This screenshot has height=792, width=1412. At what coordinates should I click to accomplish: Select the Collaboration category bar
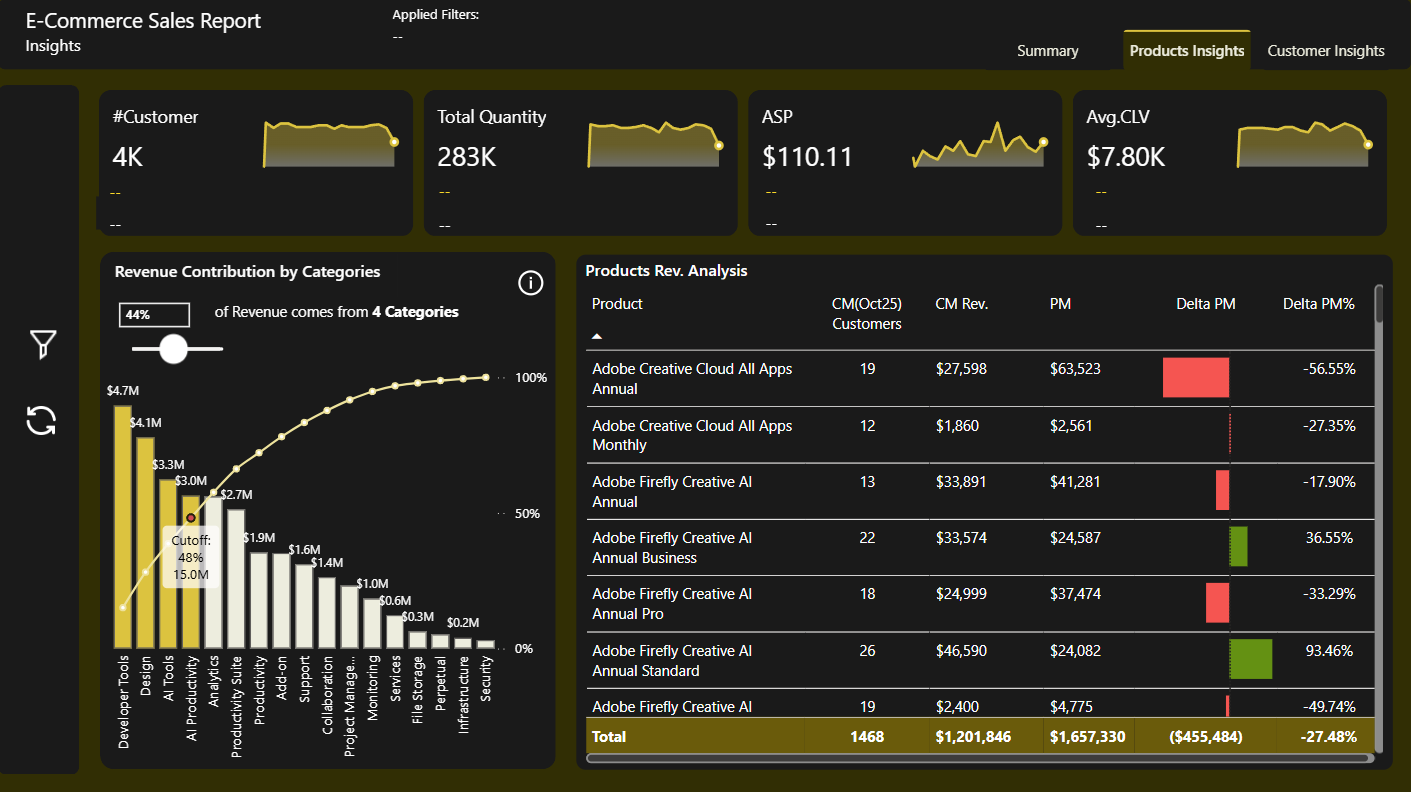tap(327, 613)
